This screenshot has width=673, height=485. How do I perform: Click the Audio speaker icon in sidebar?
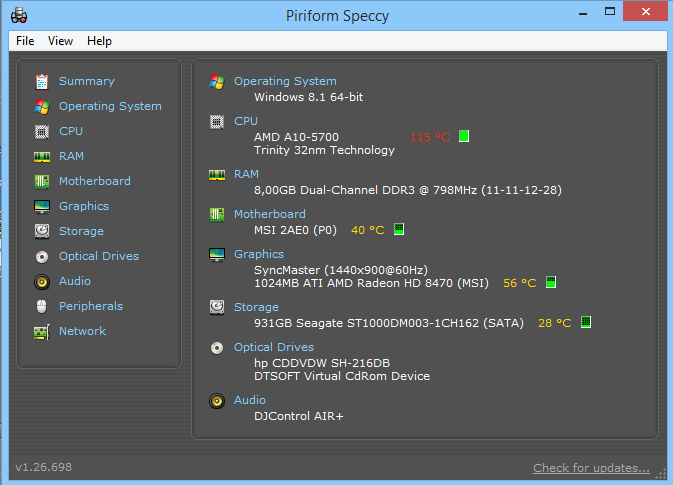point(41,281)
